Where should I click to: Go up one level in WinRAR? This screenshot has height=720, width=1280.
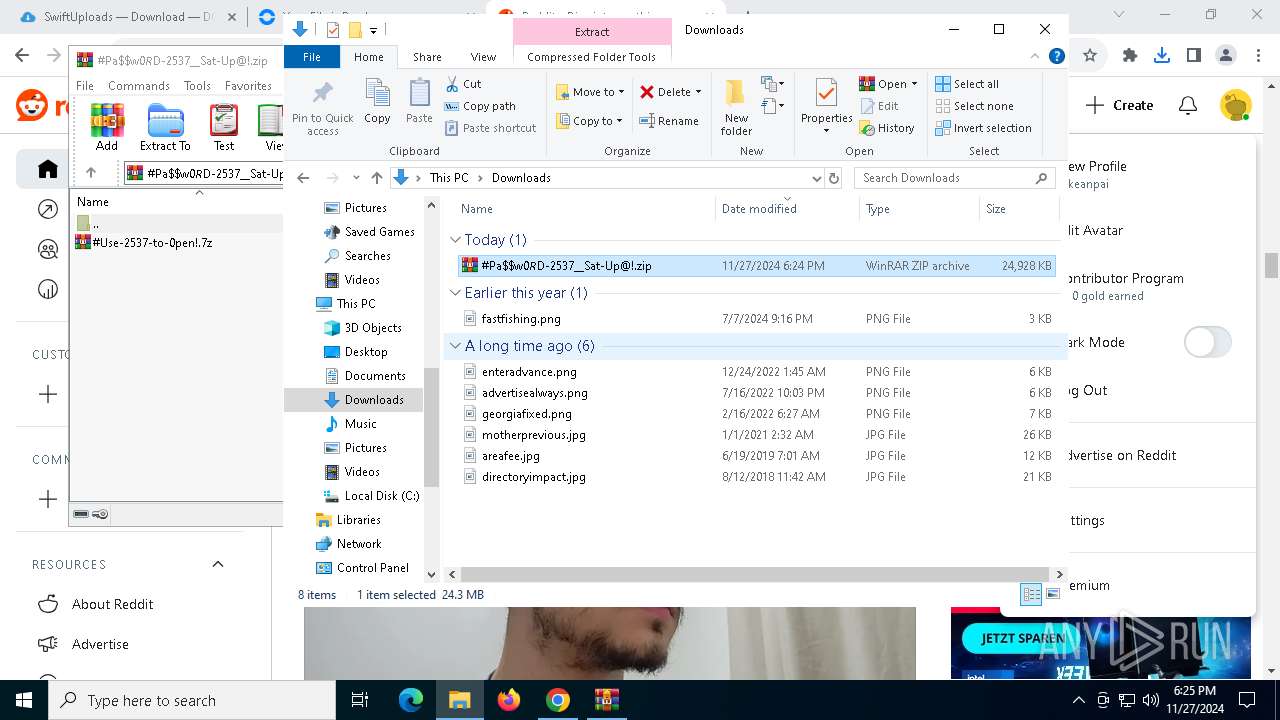(x=91, y=173)
